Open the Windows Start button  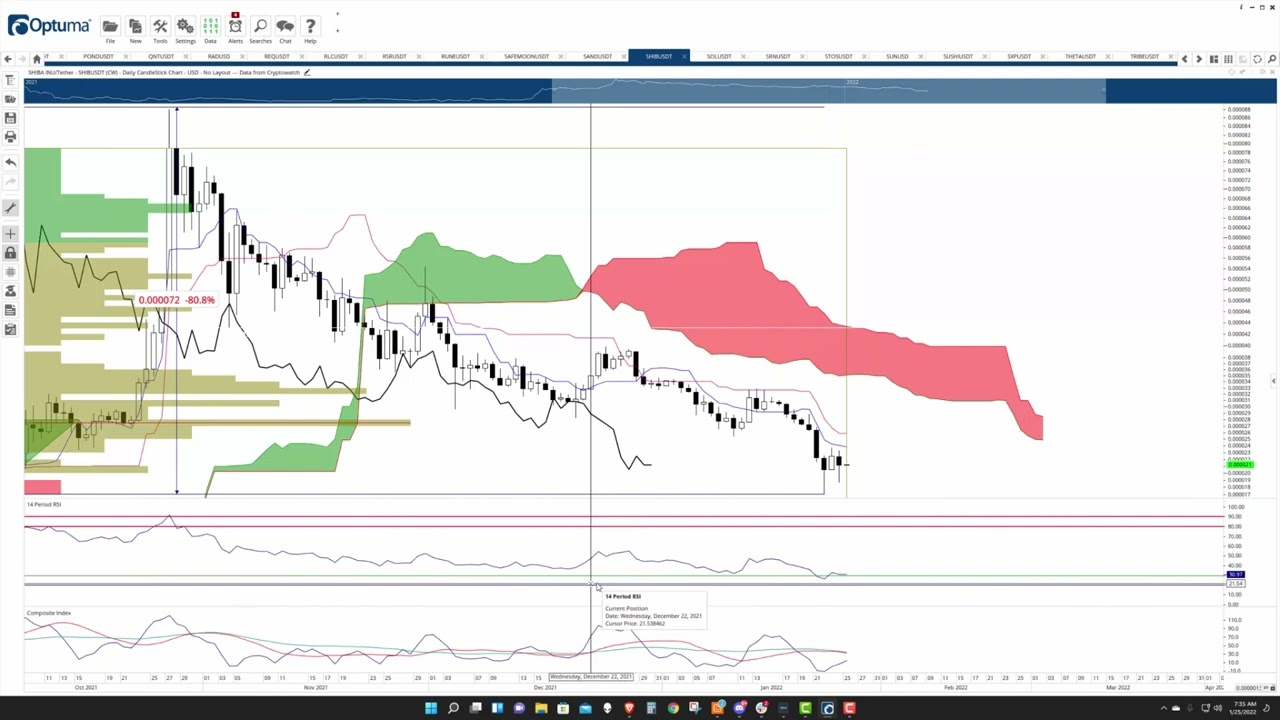(431, 708)
